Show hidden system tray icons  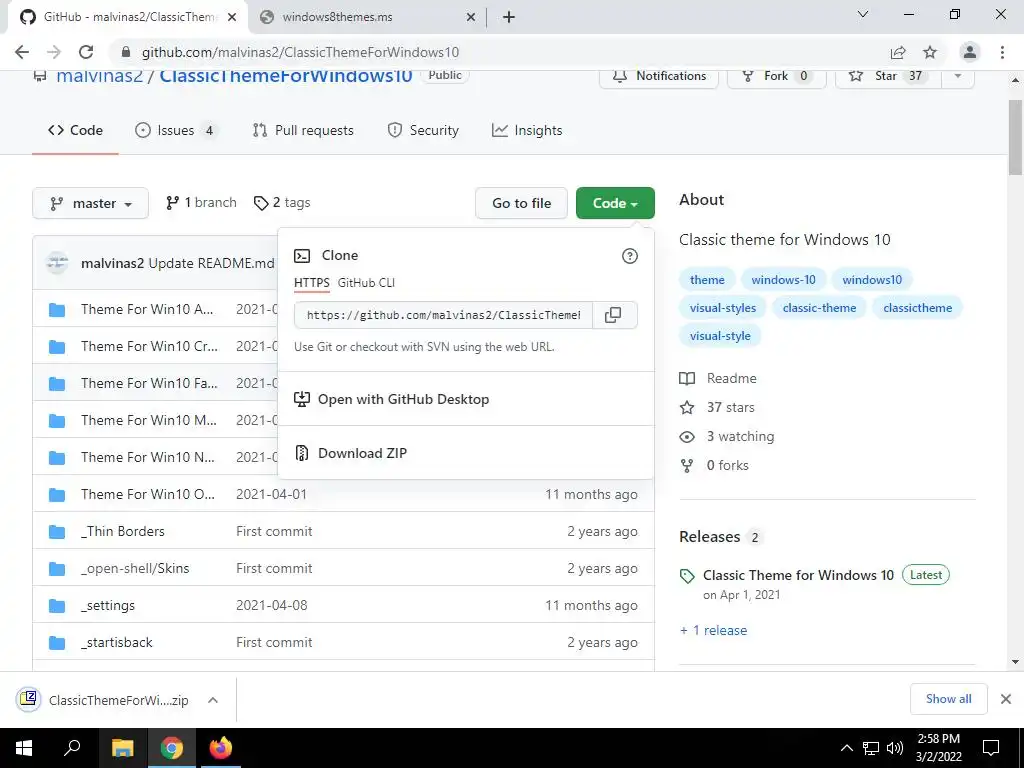click(x=846, y=748)
